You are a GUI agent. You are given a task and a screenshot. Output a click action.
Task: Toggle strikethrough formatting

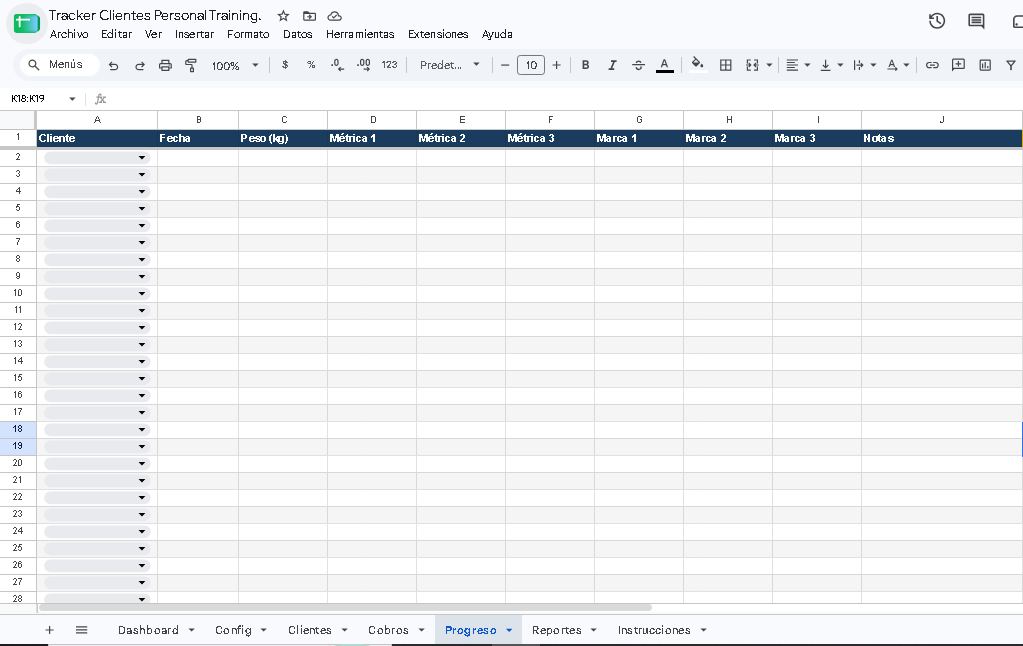(x=638, y=65)
